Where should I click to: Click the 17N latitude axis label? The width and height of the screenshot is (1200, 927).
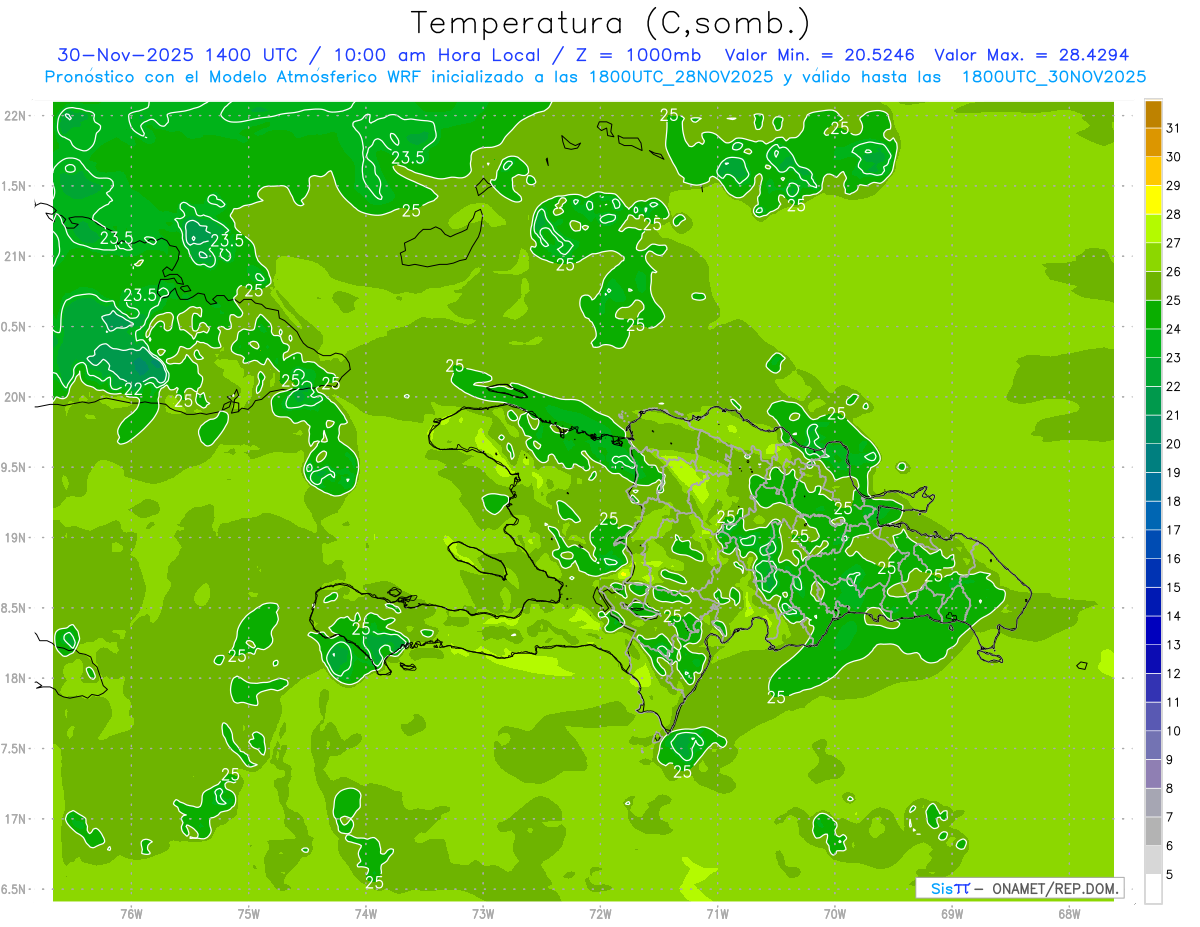15,819
